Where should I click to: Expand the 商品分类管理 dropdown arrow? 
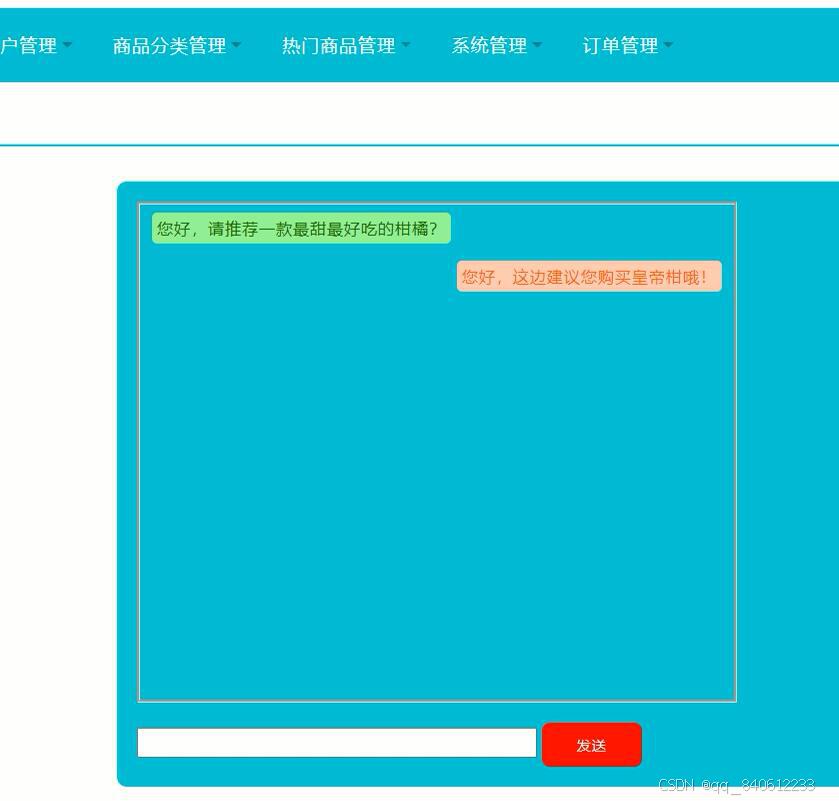coord(237,46)
